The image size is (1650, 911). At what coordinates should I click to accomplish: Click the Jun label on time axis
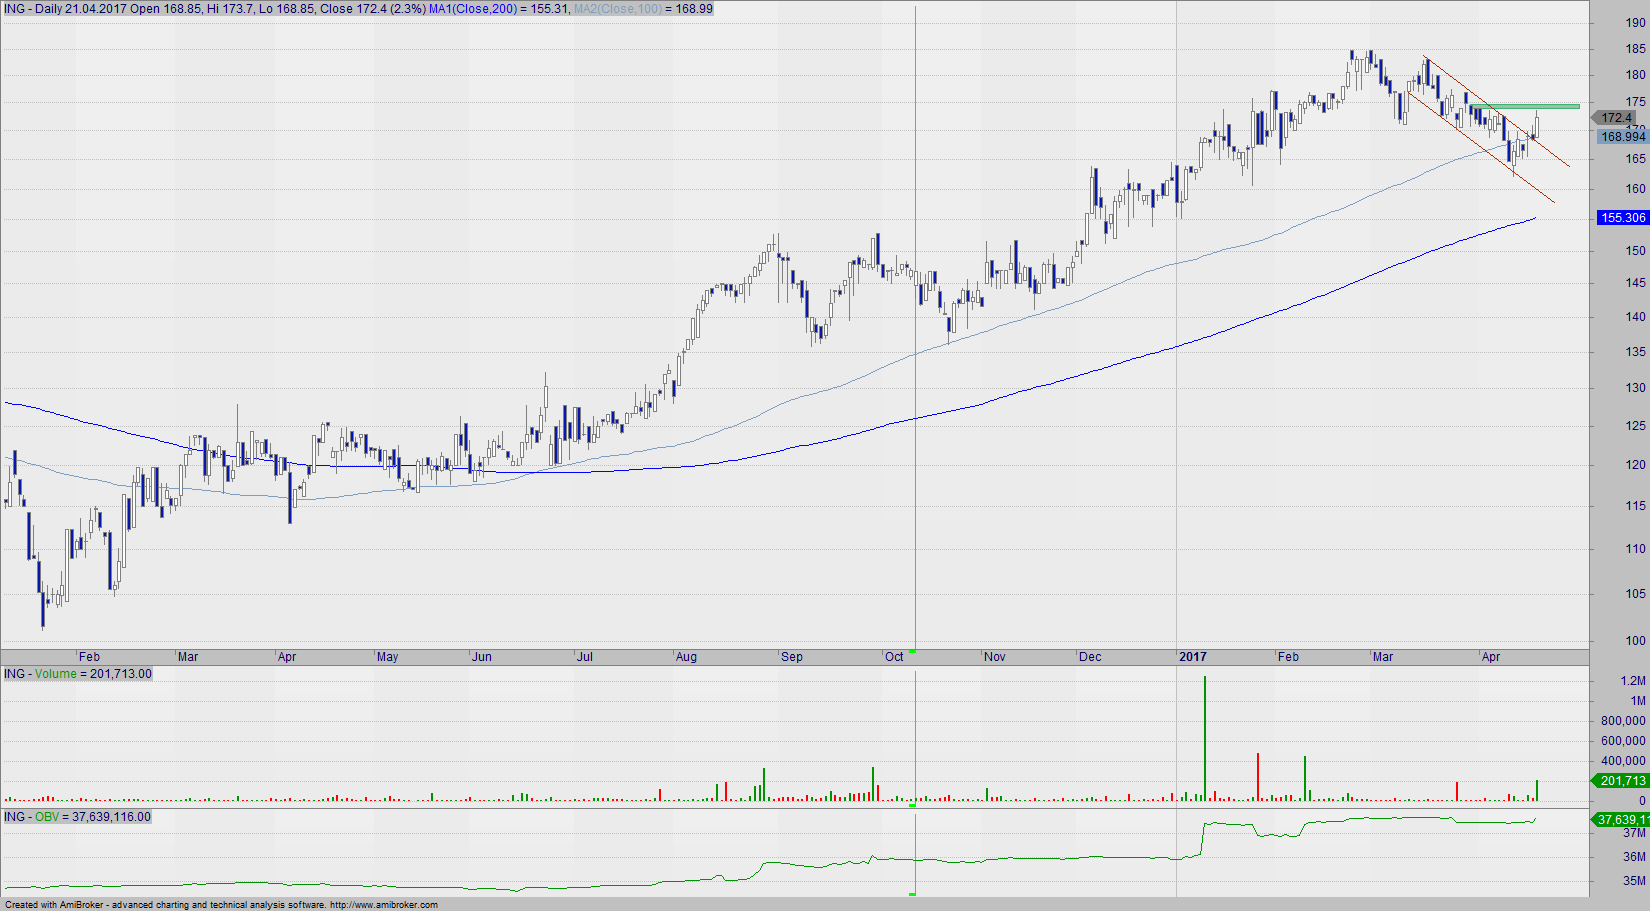pyautogui.click(x=482, y=657)
